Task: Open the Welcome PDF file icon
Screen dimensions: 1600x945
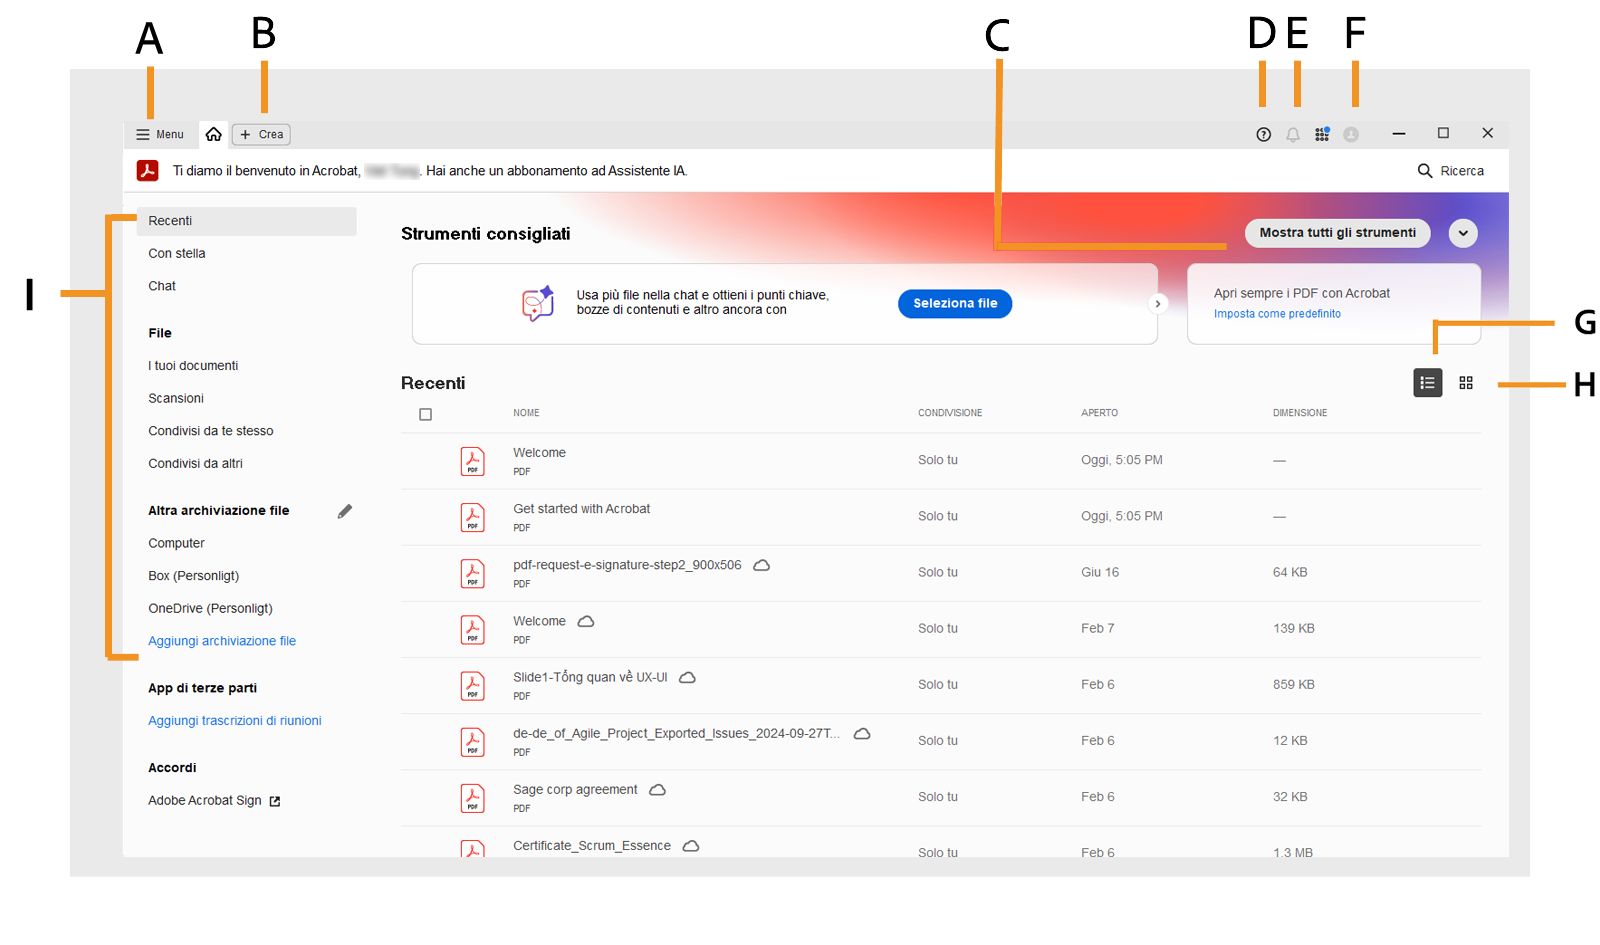Action: [471, 460]
